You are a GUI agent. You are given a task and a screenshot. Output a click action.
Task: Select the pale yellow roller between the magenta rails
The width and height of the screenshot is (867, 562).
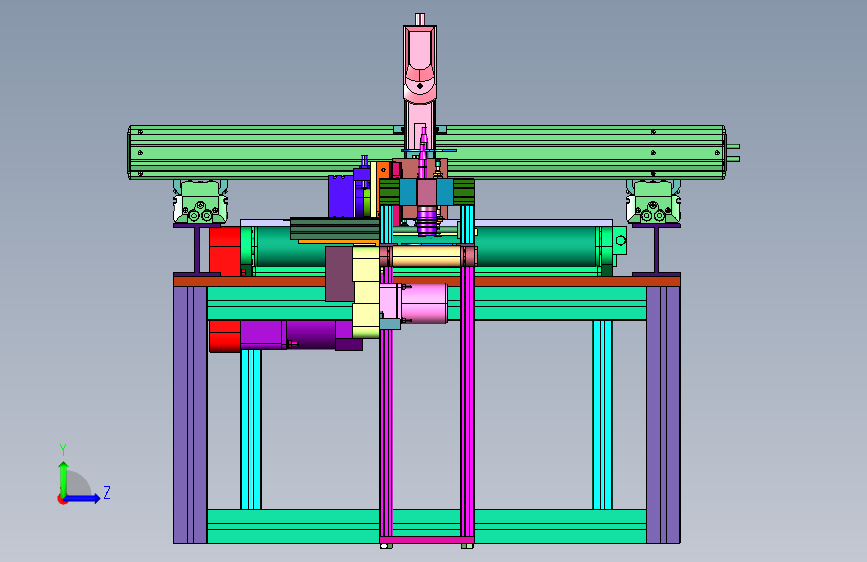(426, 256)
